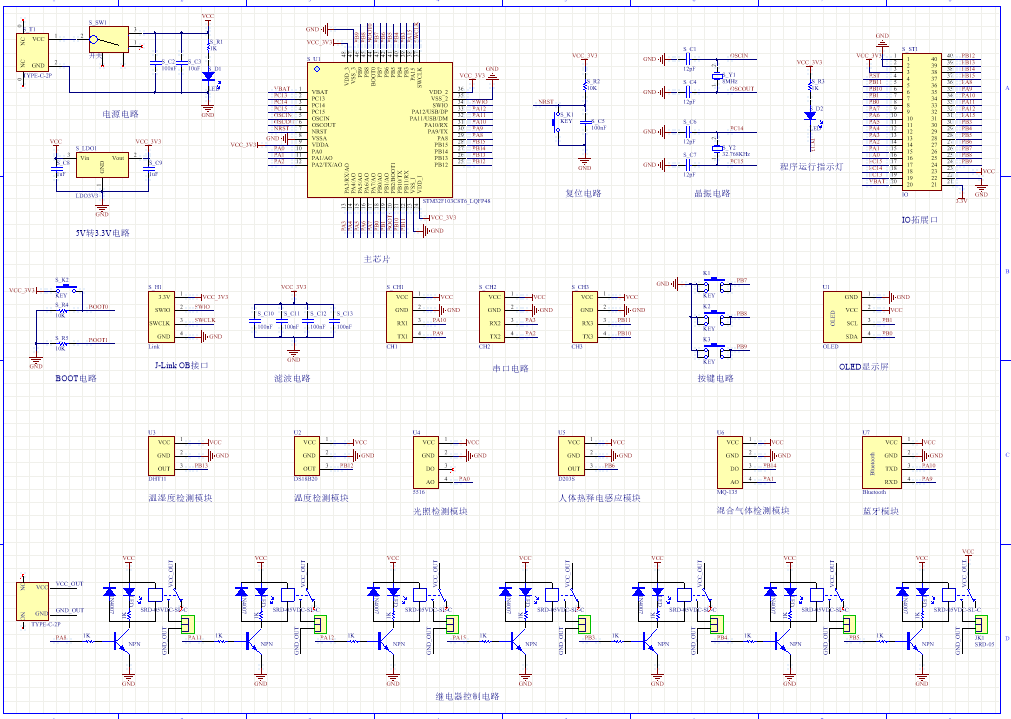Screen dimensions: 1011x719
Task: Click the K1 key switch in the button circuit
Action: coord(716,286)
